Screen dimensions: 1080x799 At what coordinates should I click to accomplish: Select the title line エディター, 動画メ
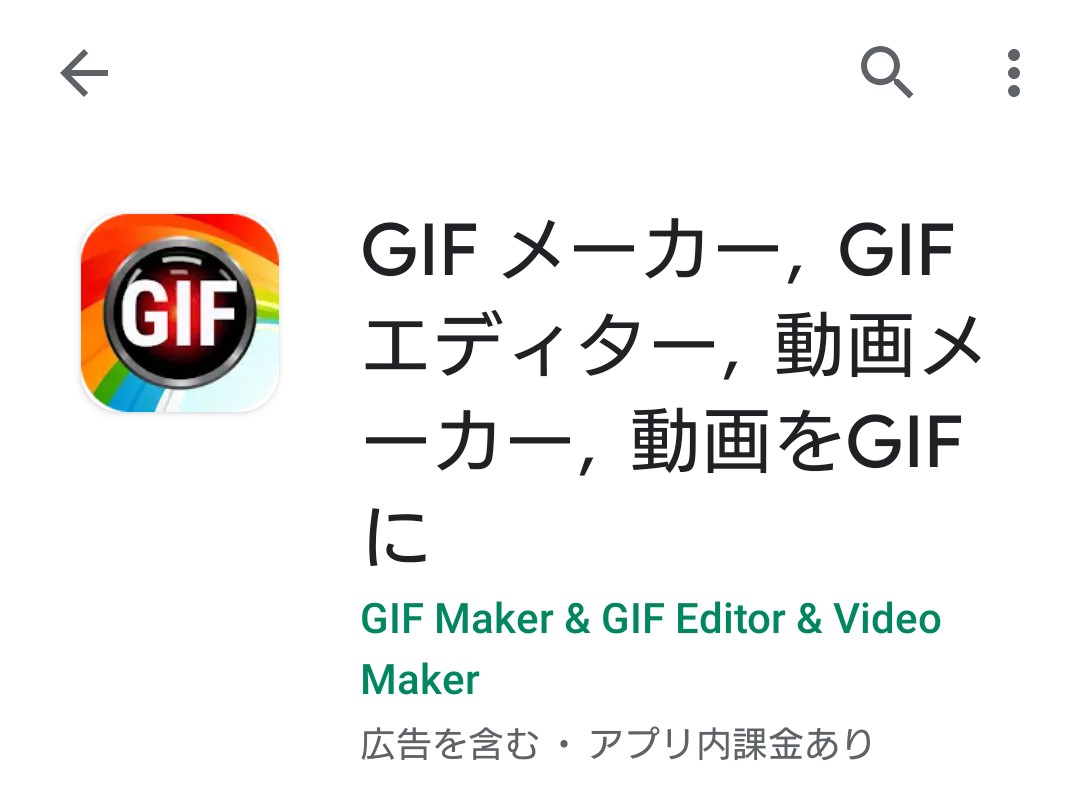coord(672,344)
